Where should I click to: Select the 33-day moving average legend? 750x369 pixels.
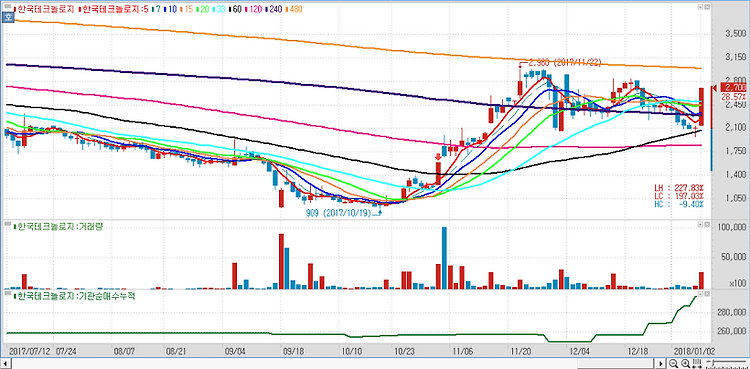pyautogui.click(x=219, y=9)
